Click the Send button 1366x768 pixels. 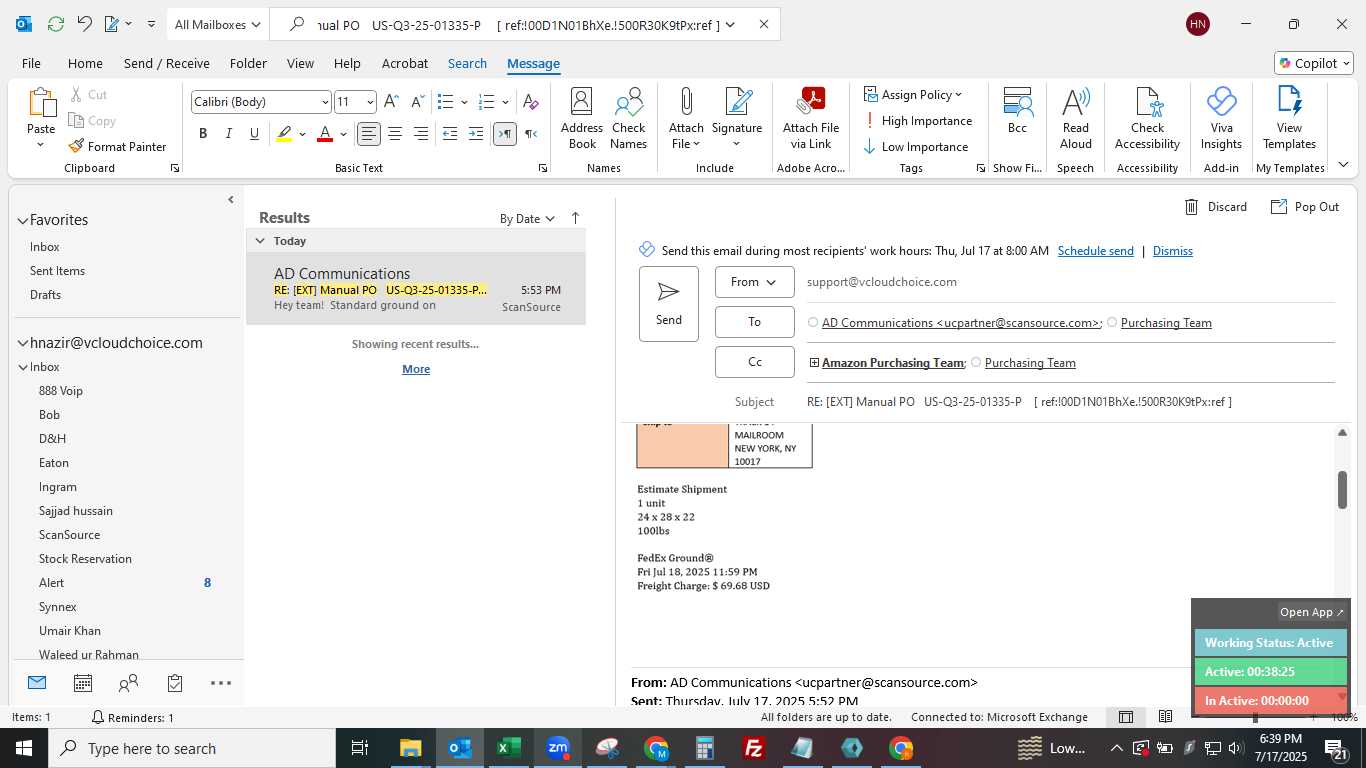669,304
